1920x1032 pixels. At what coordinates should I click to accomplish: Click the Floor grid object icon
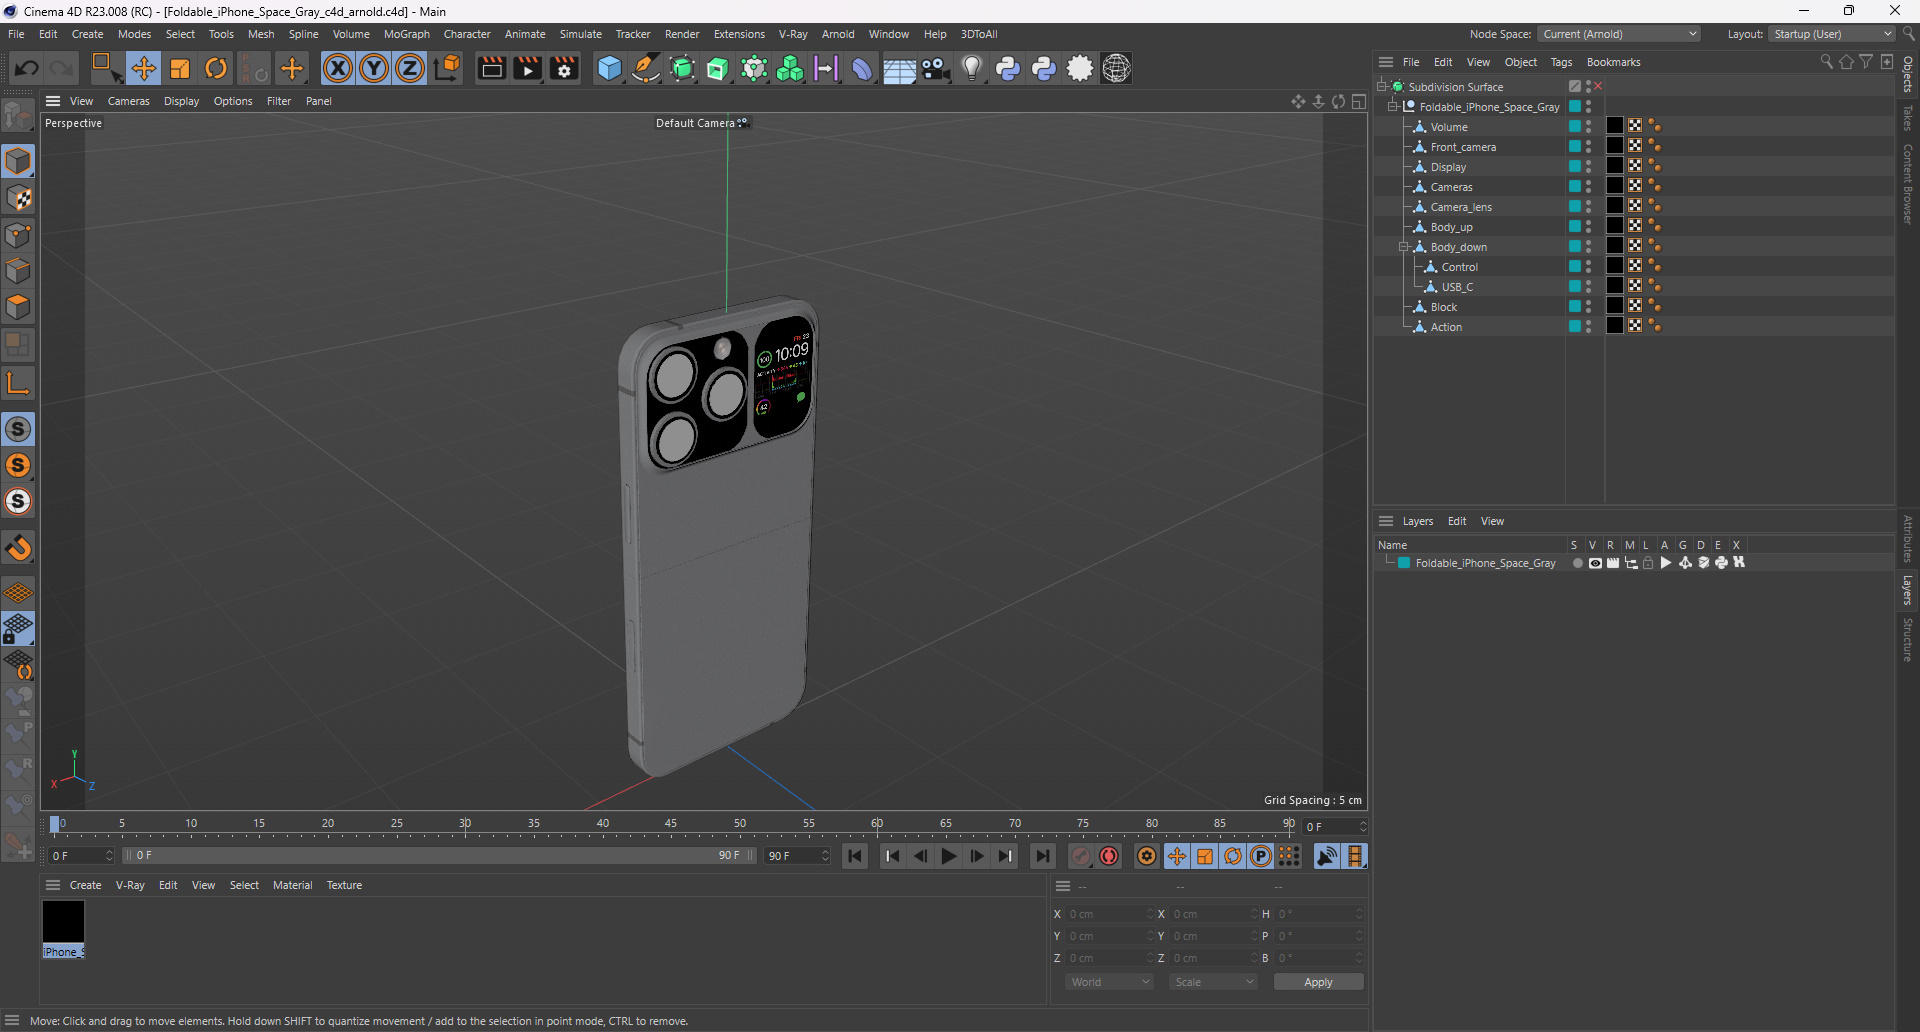(x=899, y=68)
